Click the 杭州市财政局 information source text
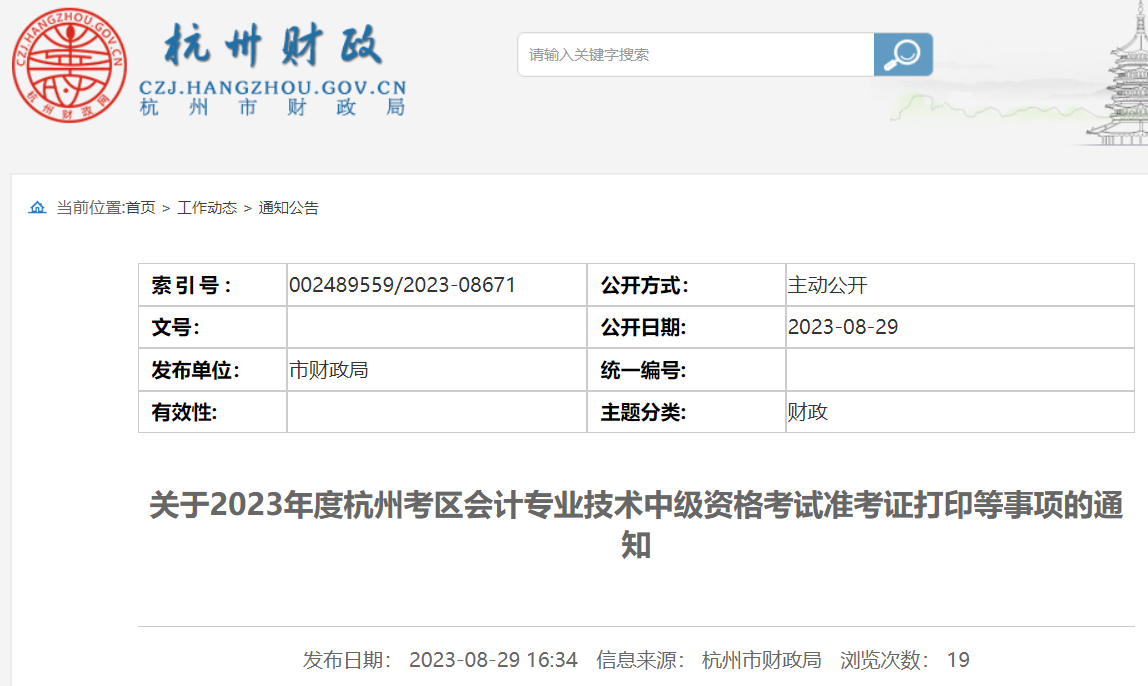 click(x=762, y=660)
